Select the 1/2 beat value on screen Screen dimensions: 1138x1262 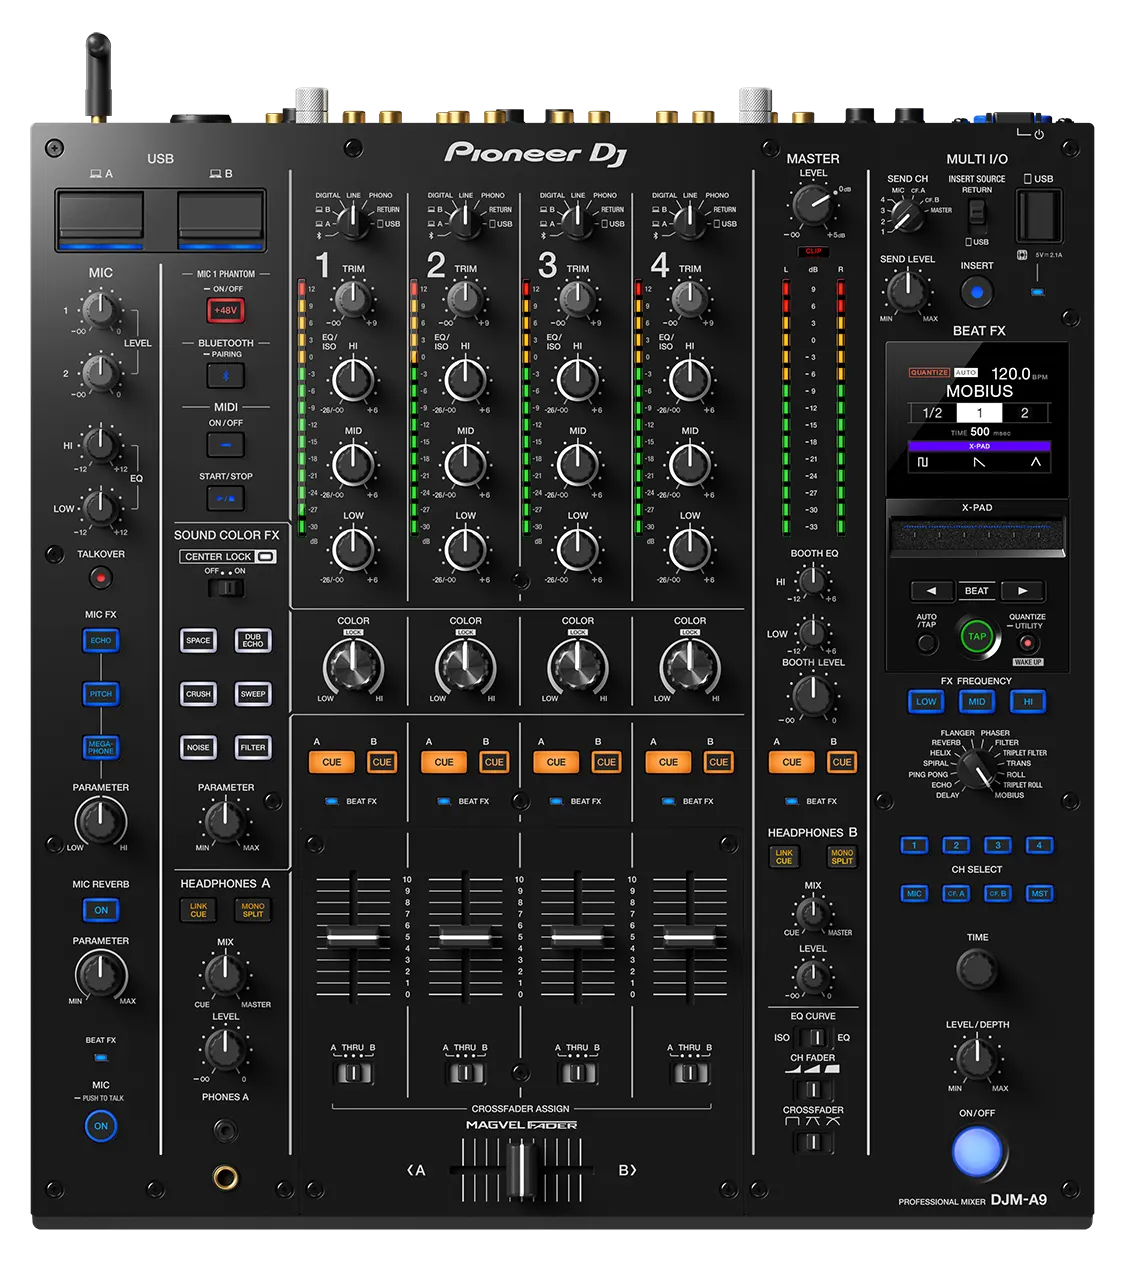933,413
